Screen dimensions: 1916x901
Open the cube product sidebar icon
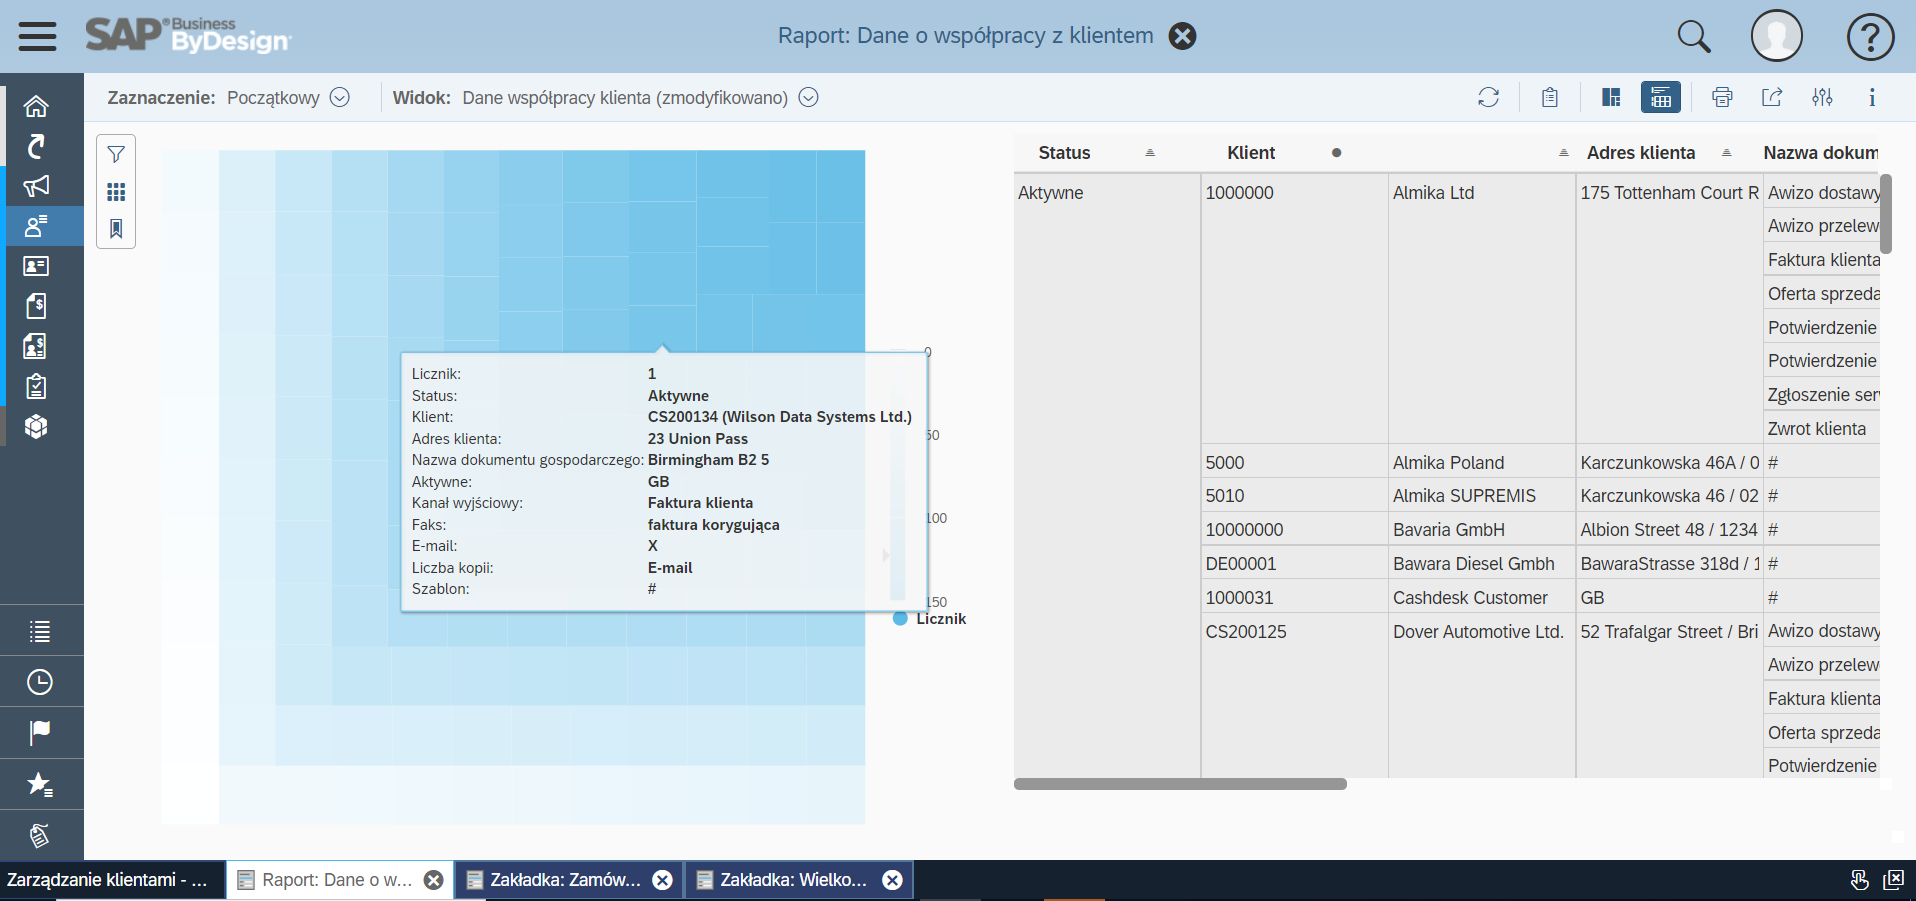tap(36, 426)
